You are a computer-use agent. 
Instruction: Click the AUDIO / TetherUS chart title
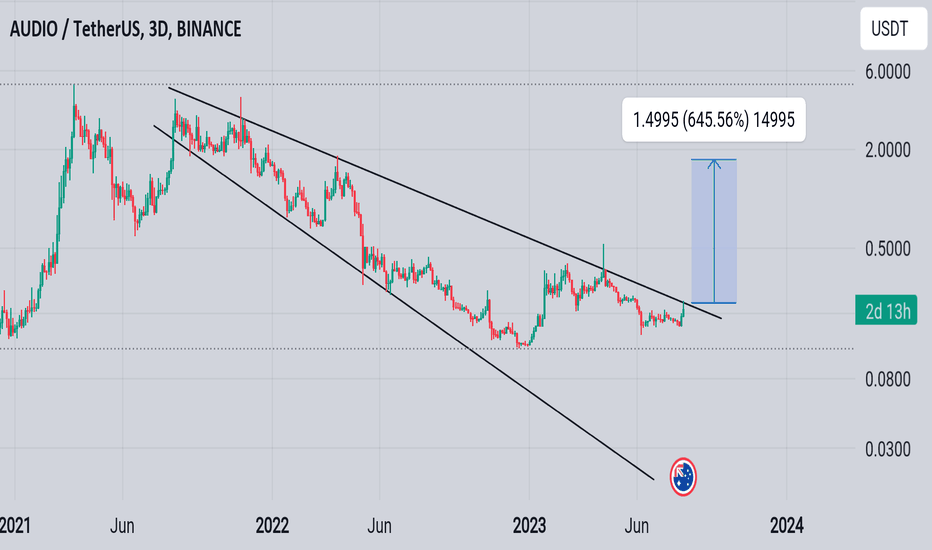point(125,29)
